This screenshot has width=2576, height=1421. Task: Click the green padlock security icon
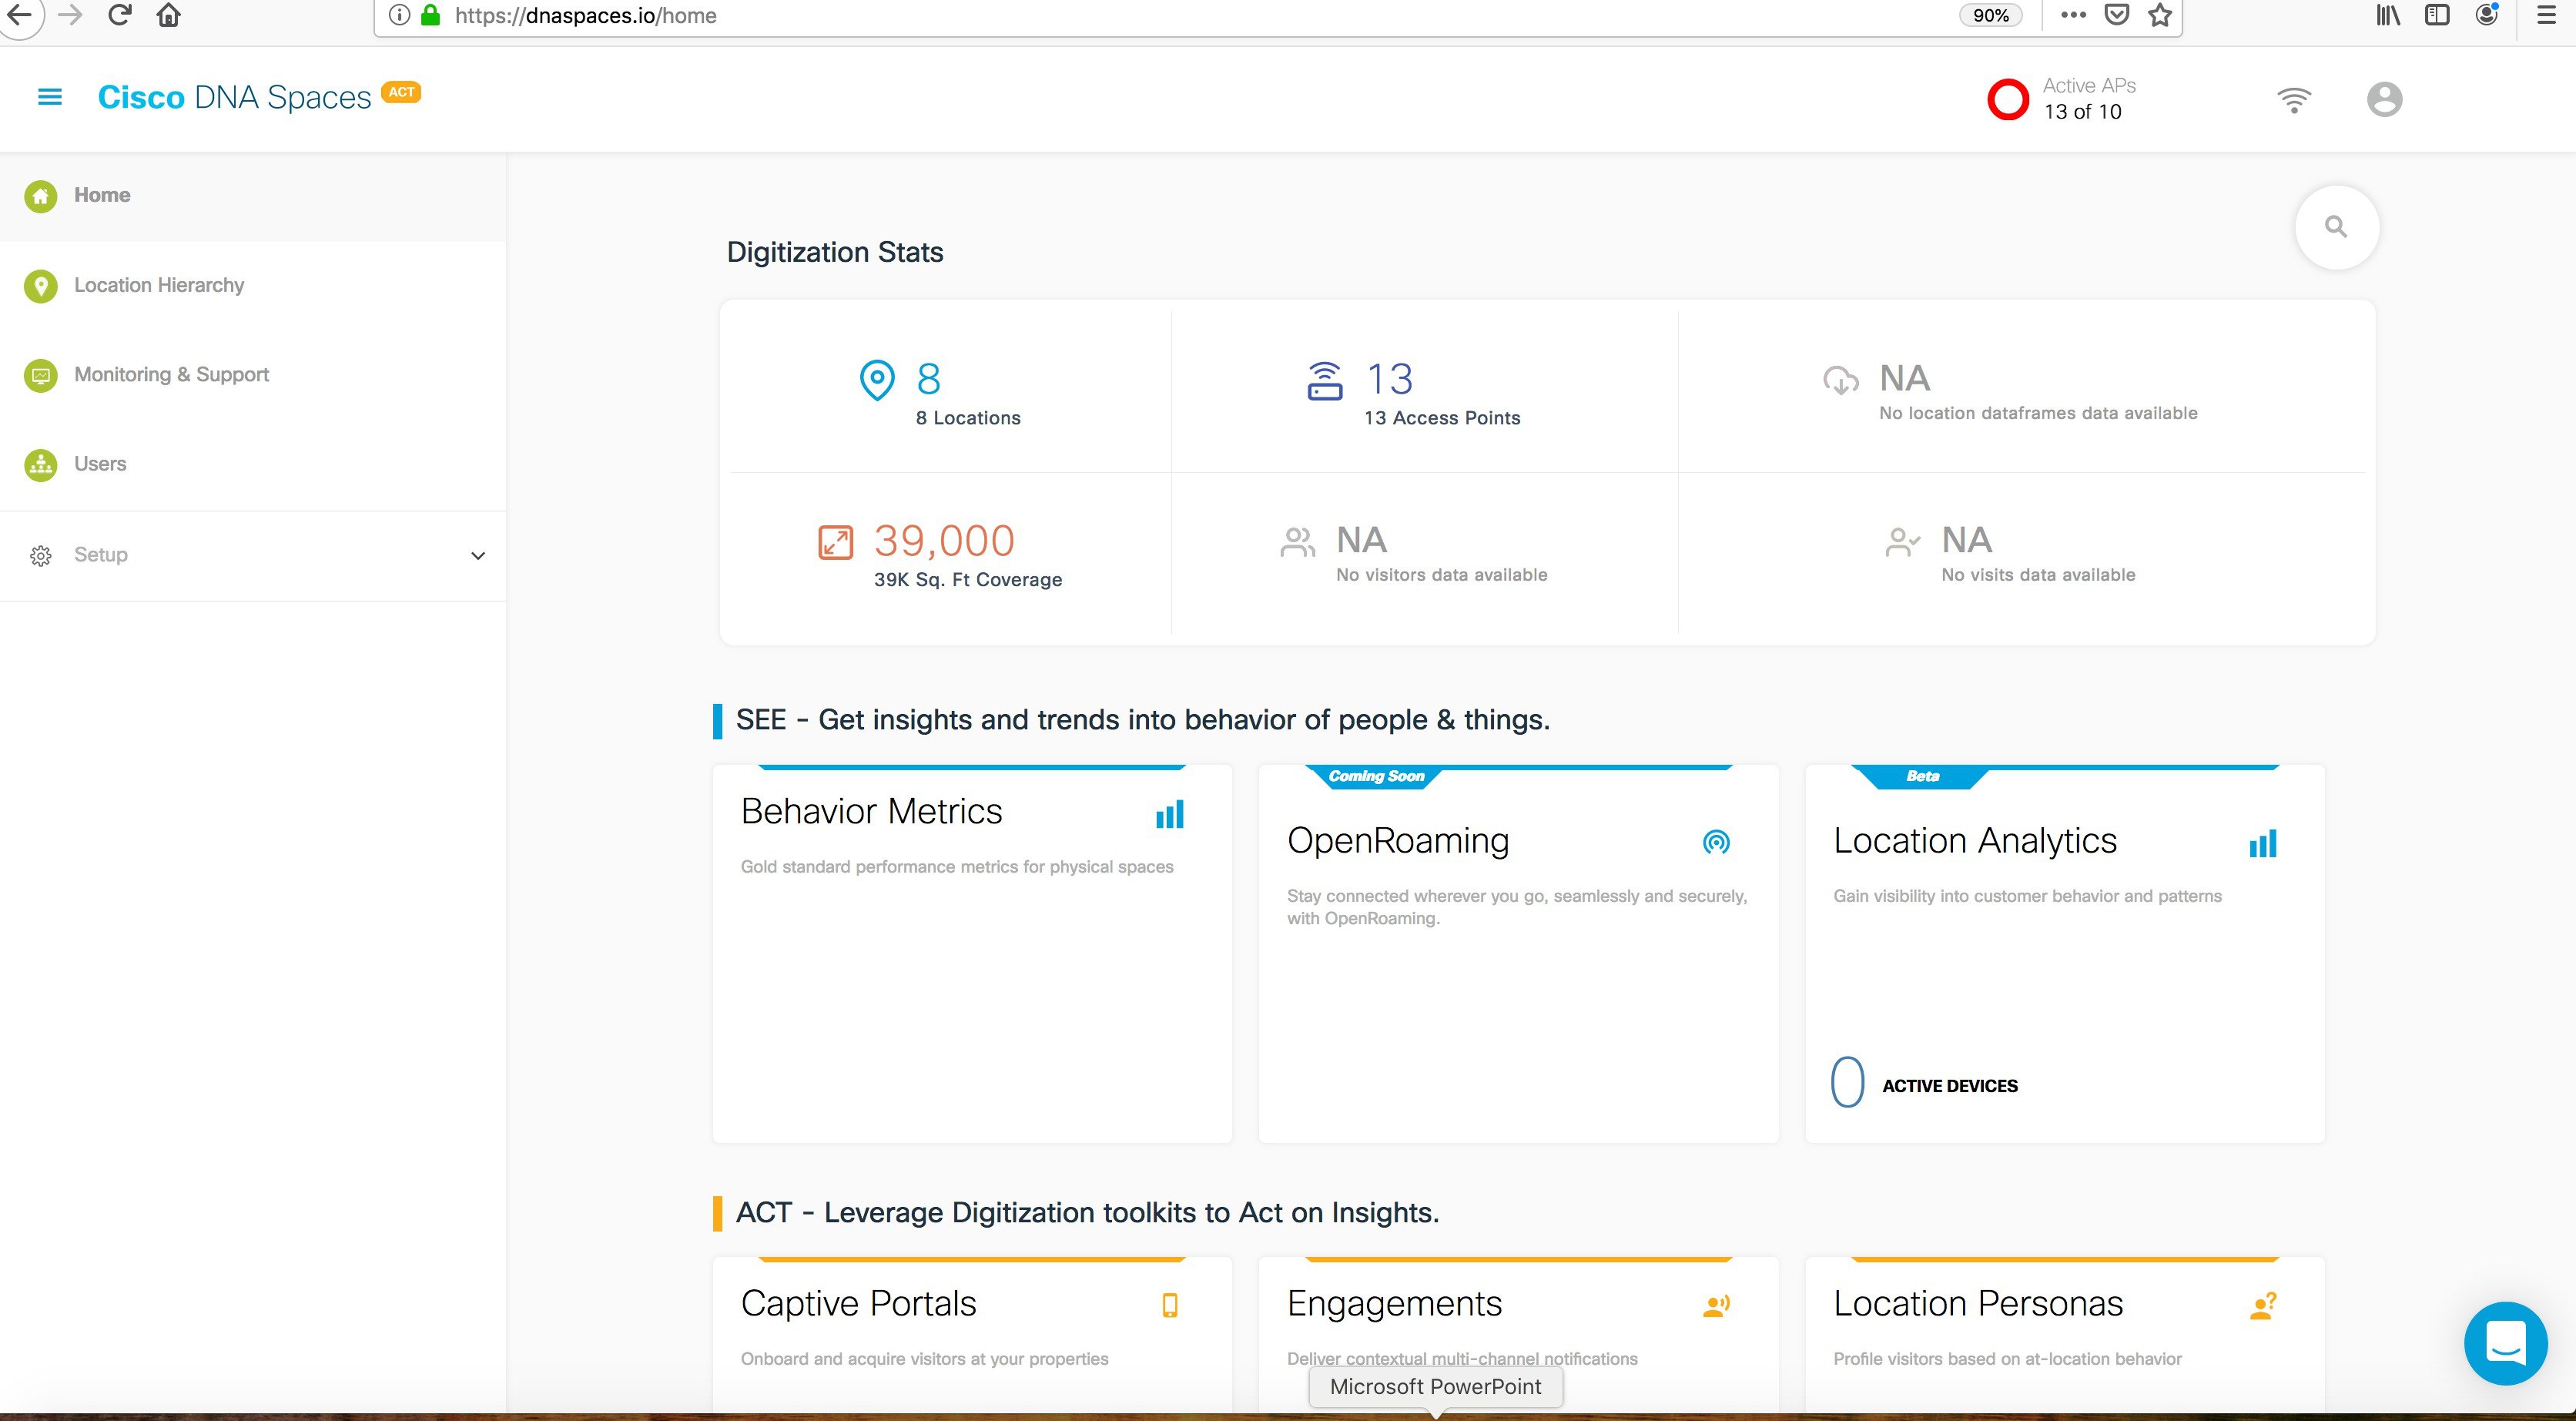click(431, 15)
